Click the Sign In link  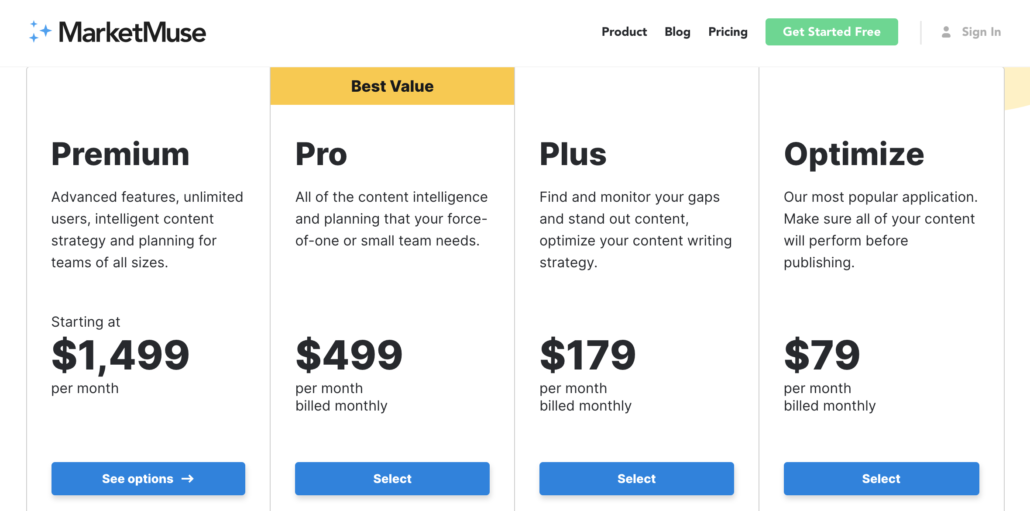981,32
